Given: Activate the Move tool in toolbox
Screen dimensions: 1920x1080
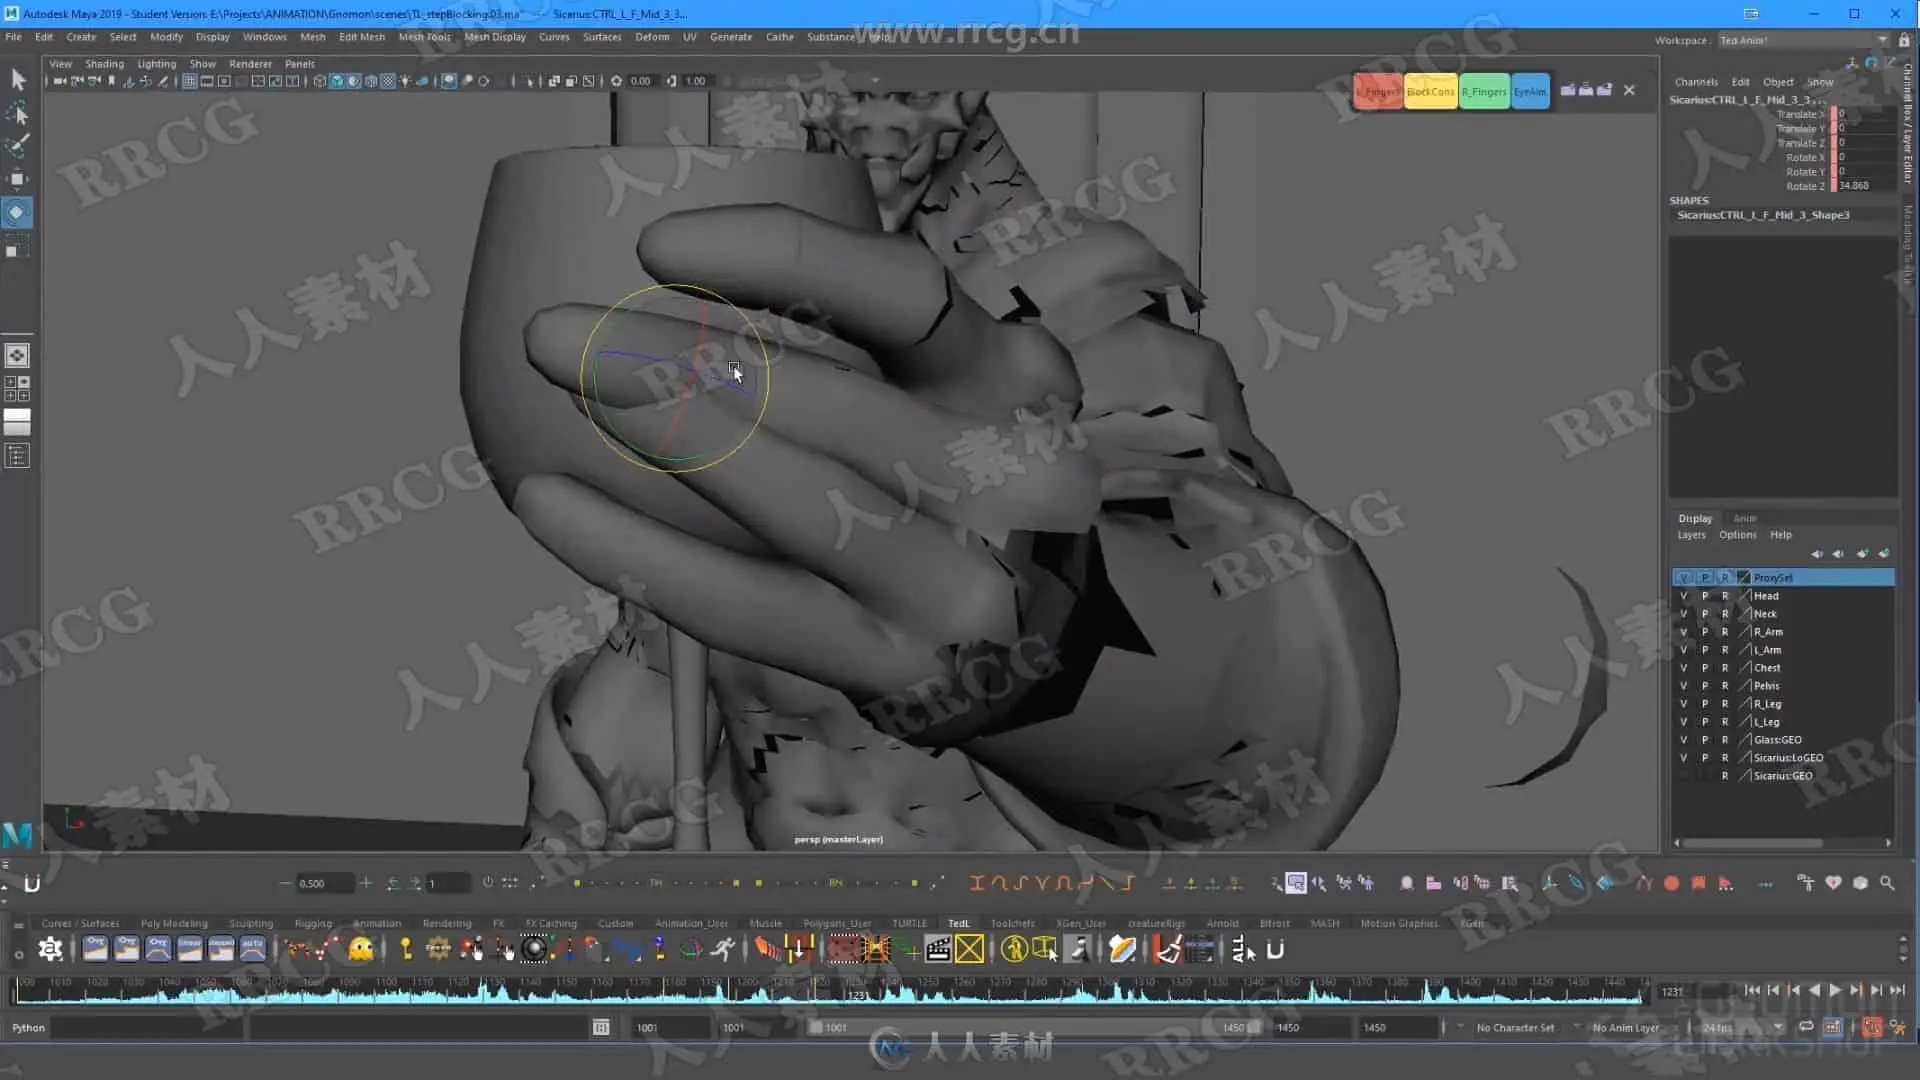Looking at the screenshot, I should click(17, 179).
